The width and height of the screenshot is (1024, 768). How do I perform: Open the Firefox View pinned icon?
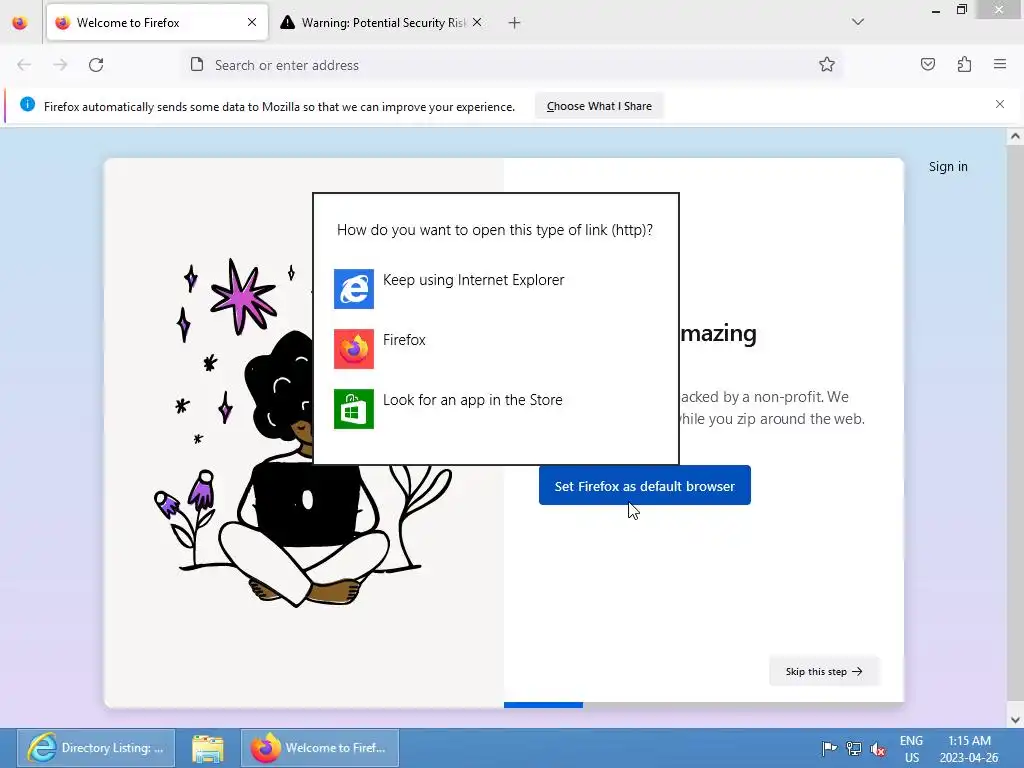20,23
